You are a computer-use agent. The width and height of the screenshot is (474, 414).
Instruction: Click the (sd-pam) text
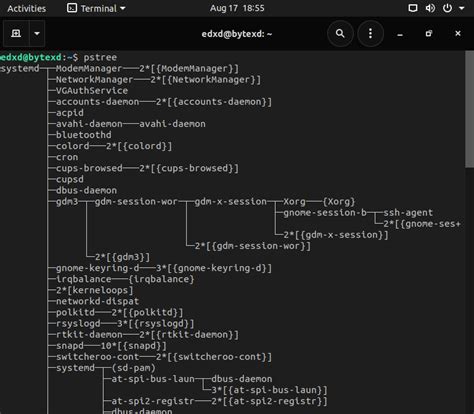point(134,368)
